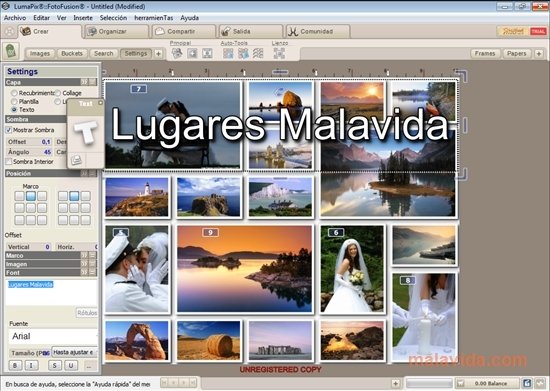Expand the Font section chevron
The height and width of the screenshot is (391, 550).
tap(84, 272)
